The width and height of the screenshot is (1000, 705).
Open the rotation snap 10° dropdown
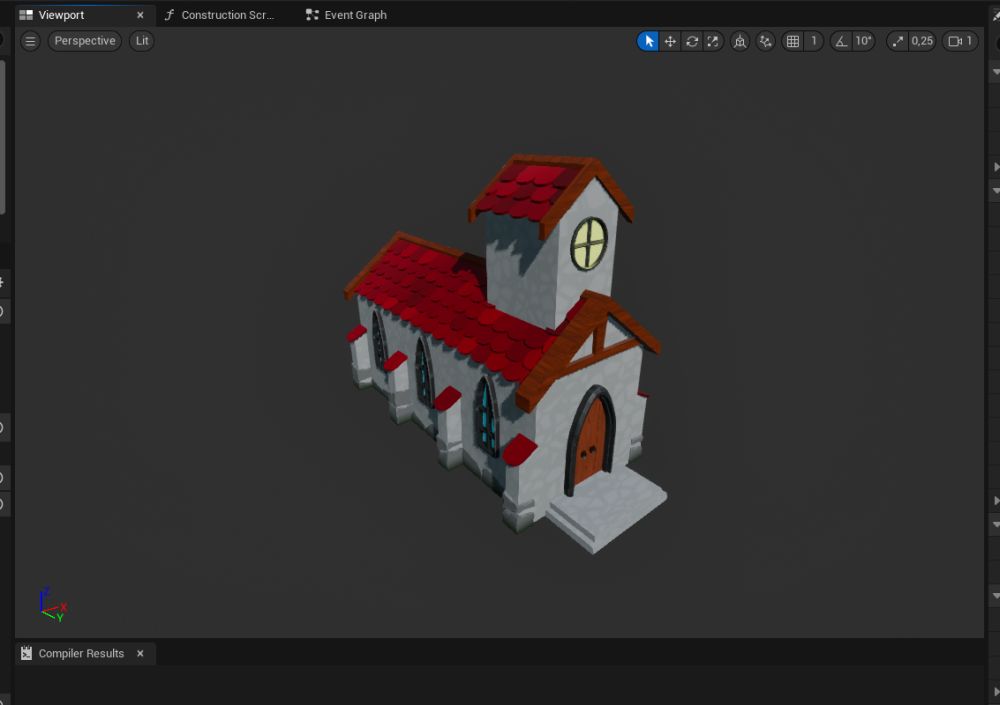(863, 41)
